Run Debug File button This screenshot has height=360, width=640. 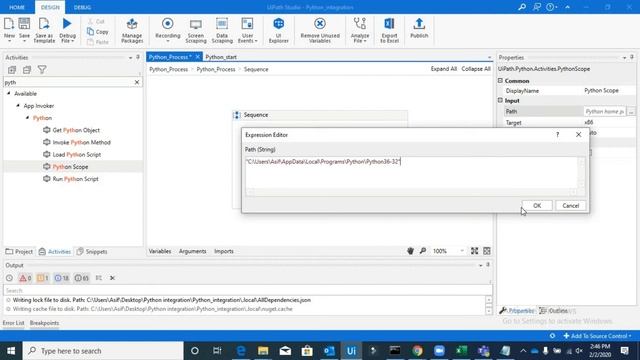(x=67, y=30)
